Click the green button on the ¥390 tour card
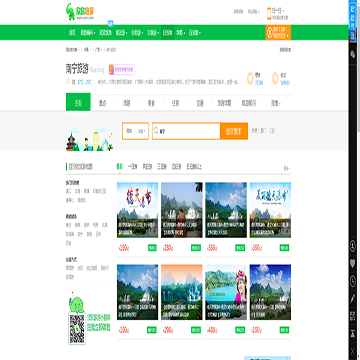The image size is (360, 360). click(284, 248)
